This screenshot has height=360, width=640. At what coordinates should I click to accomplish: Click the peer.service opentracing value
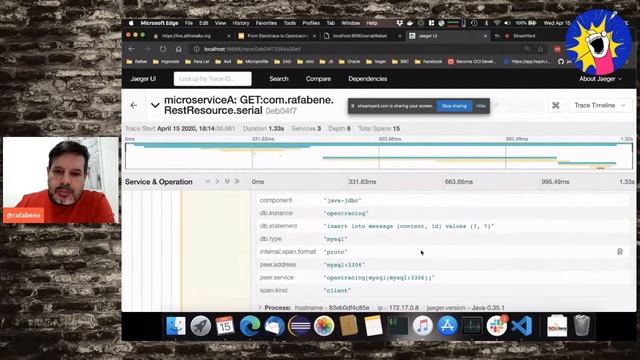click(x=379, y=278)
